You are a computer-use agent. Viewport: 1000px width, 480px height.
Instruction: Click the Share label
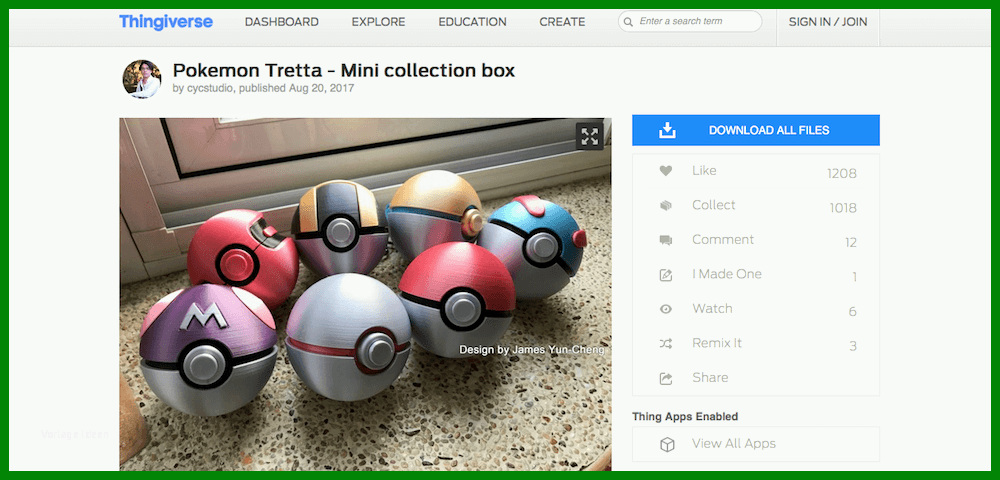[710, 377]
